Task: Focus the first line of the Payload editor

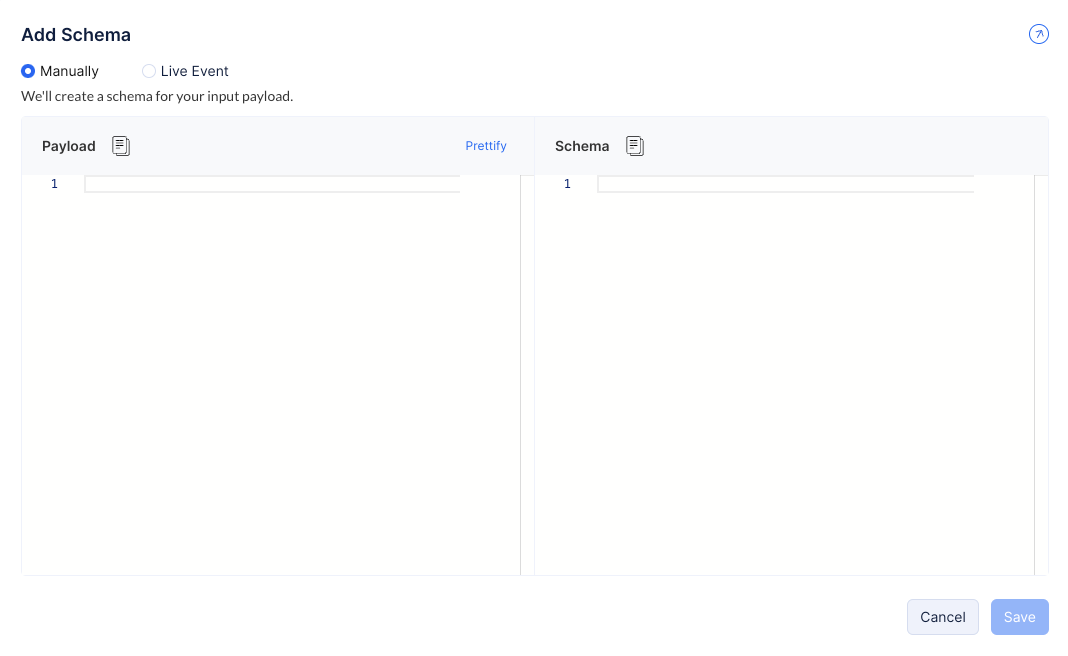Action: click(272, 184)
